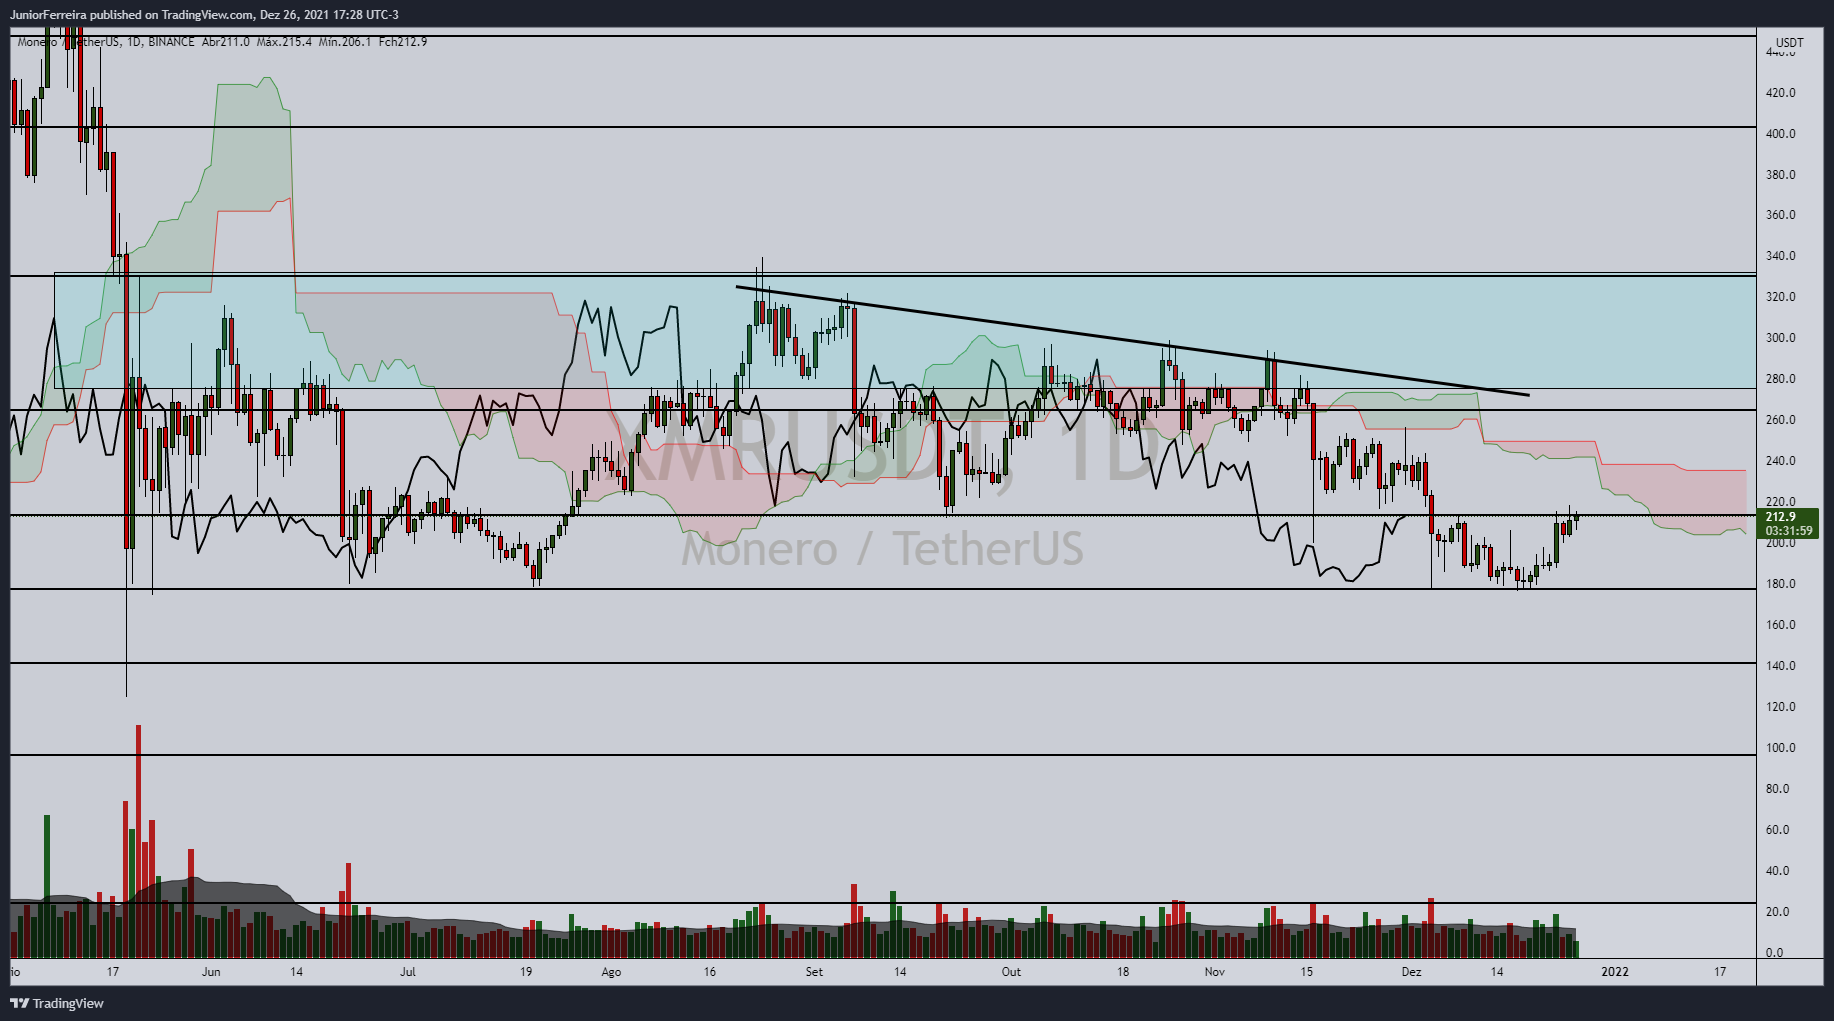Click the 400.0 price axis label

(1781, 134)
